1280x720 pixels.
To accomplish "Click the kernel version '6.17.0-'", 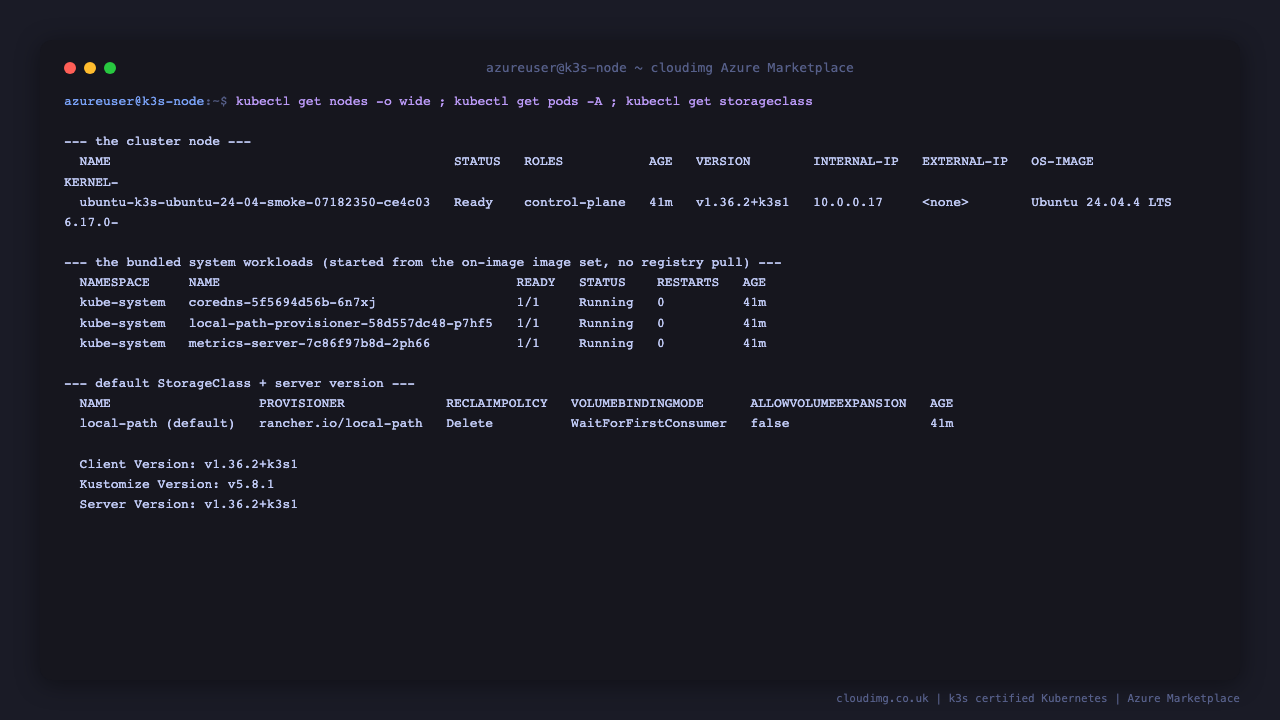I will coord(91,222).
